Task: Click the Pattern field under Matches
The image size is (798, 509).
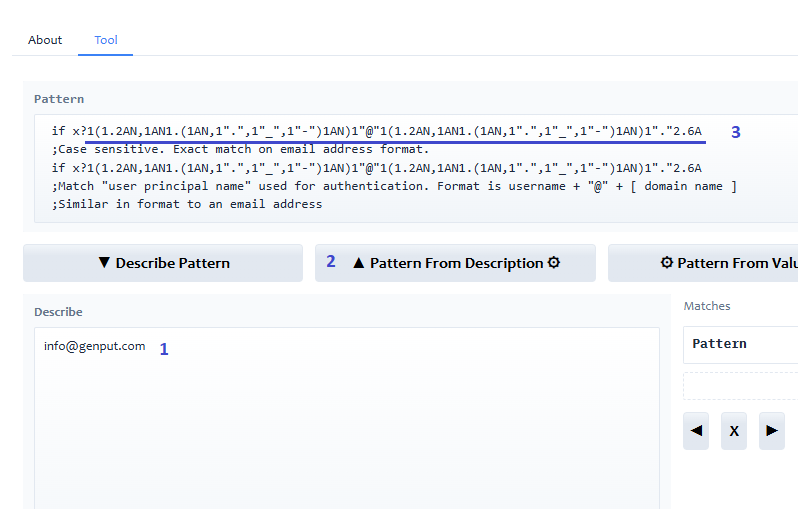Action: tap(740, 344)
